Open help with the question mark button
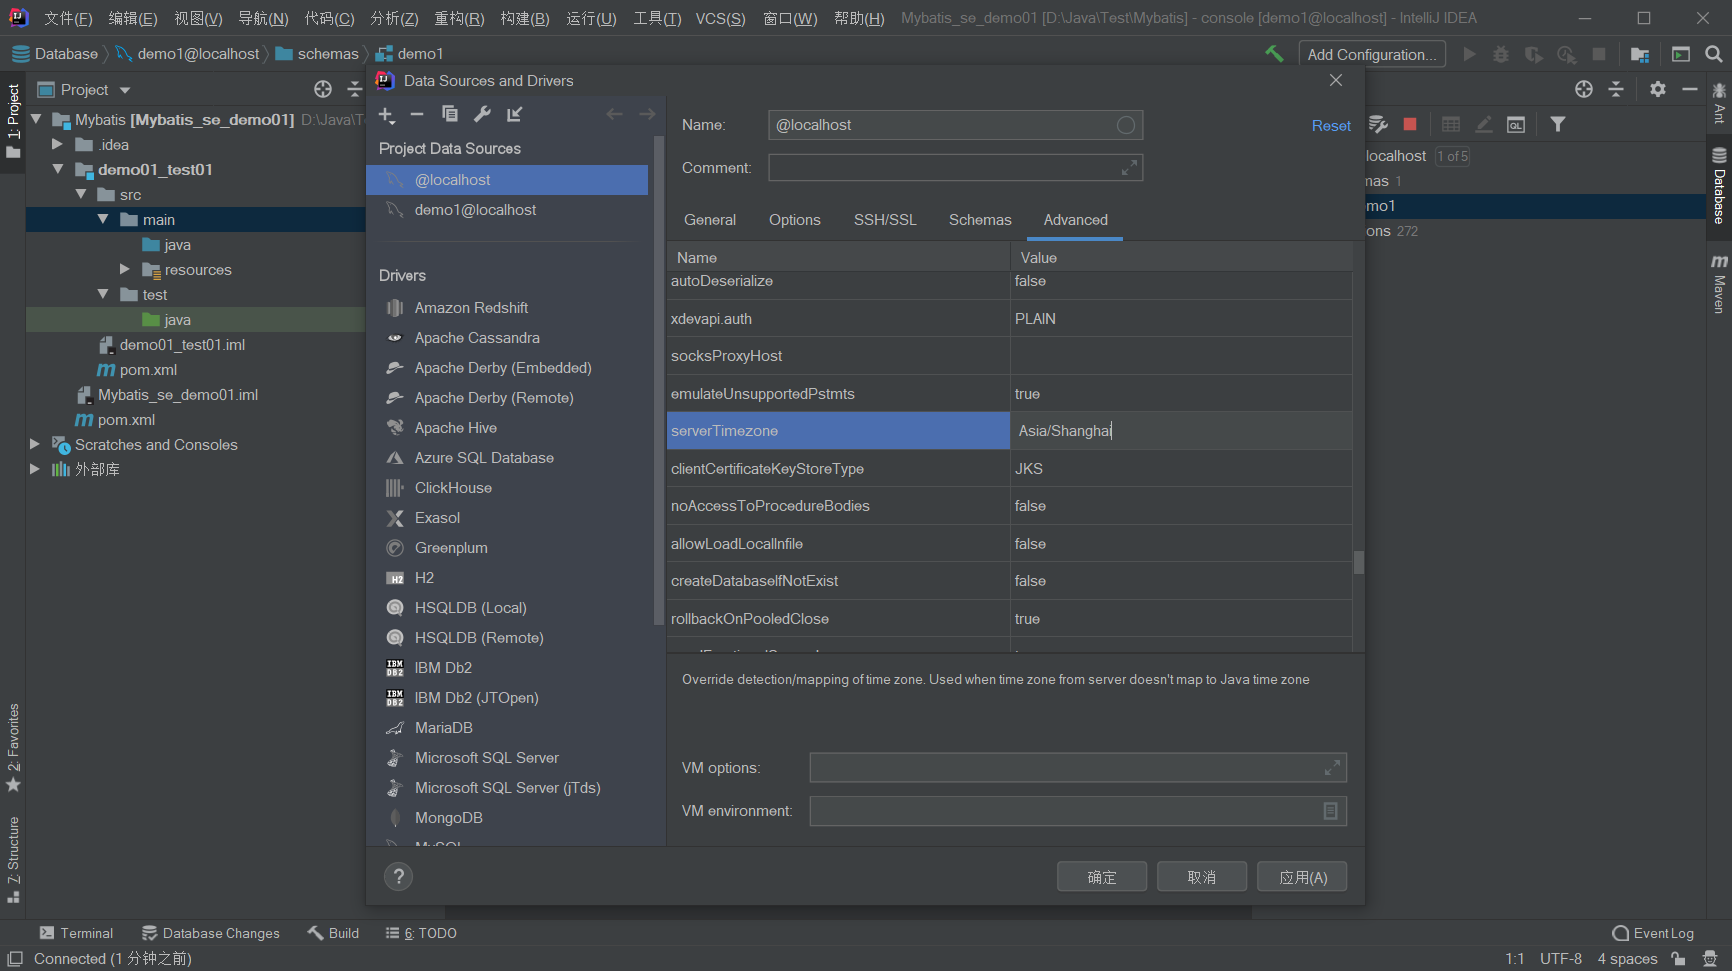 pyautogui.click(x=399, y=877)
